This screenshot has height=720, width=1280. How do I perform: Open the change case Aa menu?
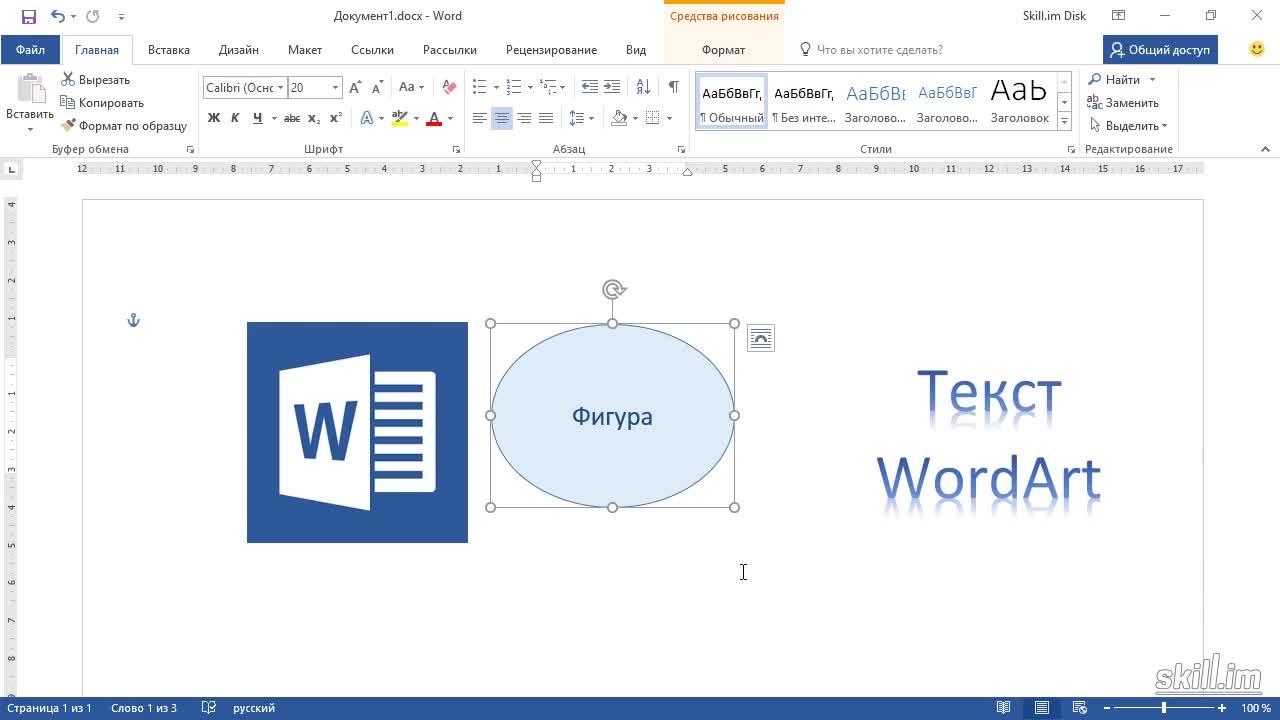tap(411, 88)
